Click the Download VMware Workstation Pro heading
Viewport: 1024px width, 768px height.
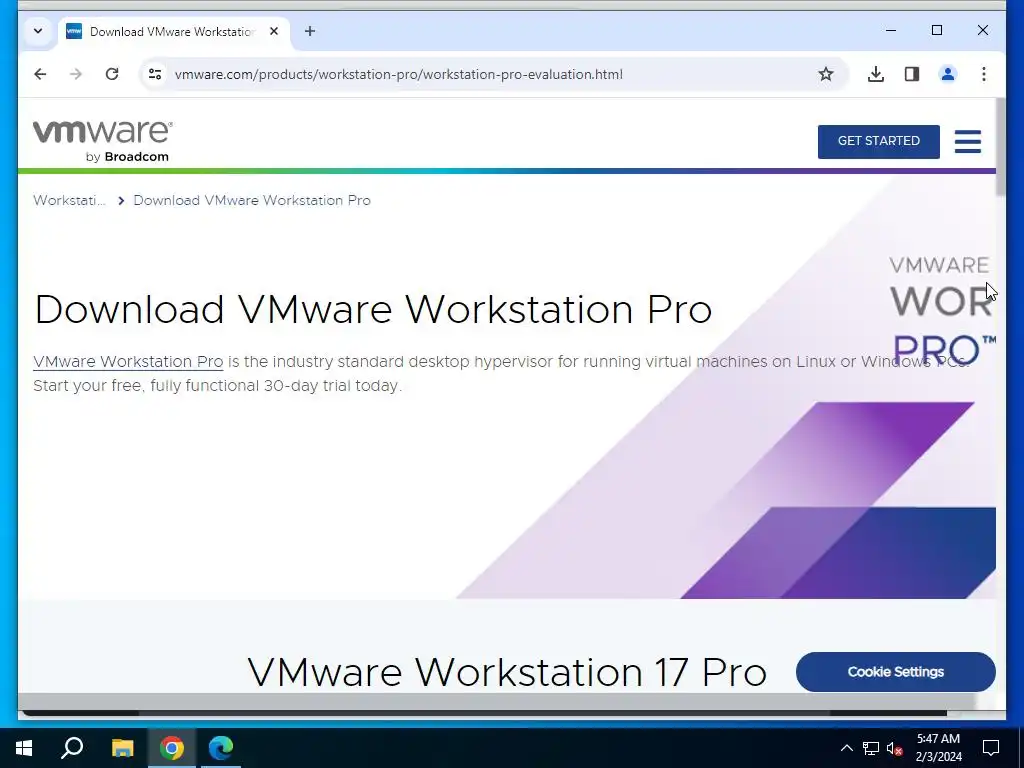tap(373, 309)
